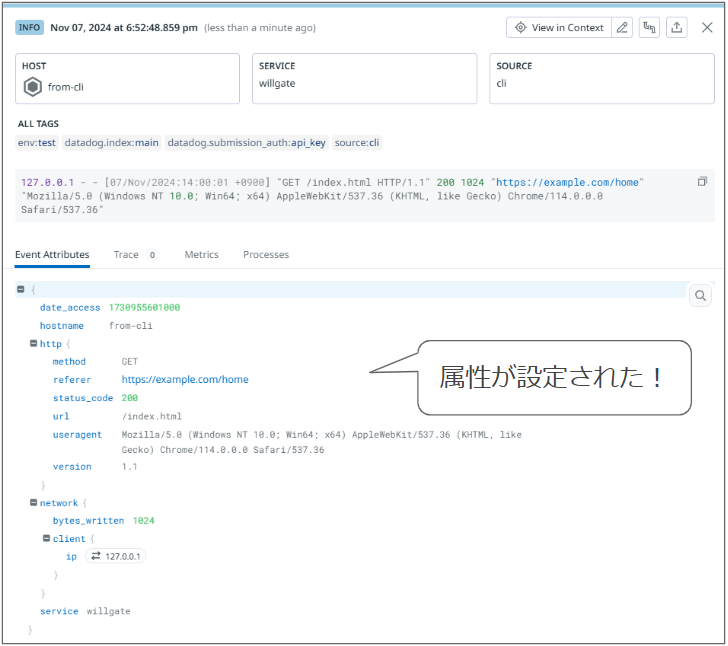The height and width of the screenshot is (646, 728).
Task: Click the datadog.index:main tag
Action: [111, 143]
